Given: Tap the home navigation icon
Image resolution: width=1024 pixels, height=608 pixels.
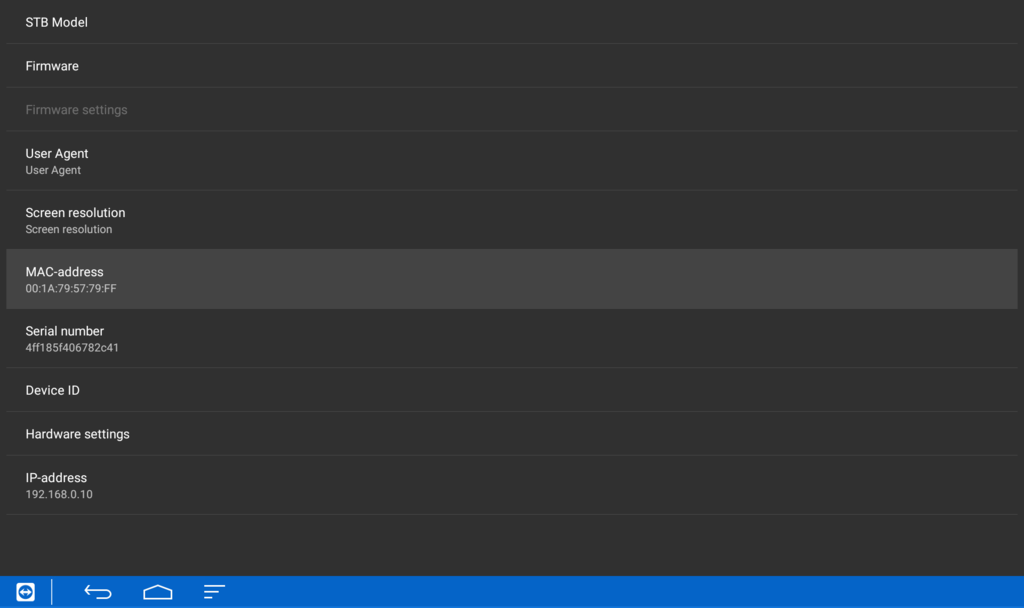Looking at the screenshot, I should tap(157, 592).
